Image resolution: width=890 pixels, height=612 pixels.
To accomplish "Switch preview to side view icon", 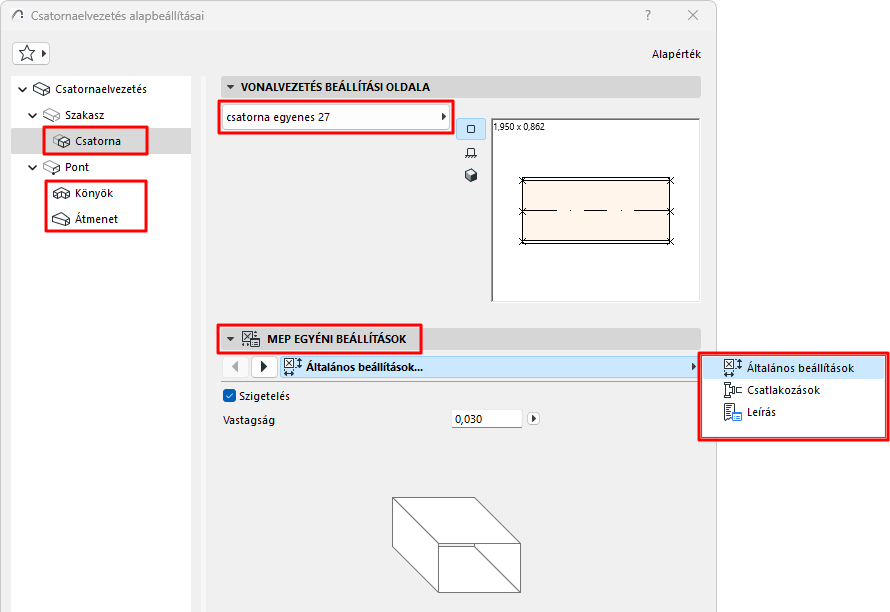I will coord(470,151).
